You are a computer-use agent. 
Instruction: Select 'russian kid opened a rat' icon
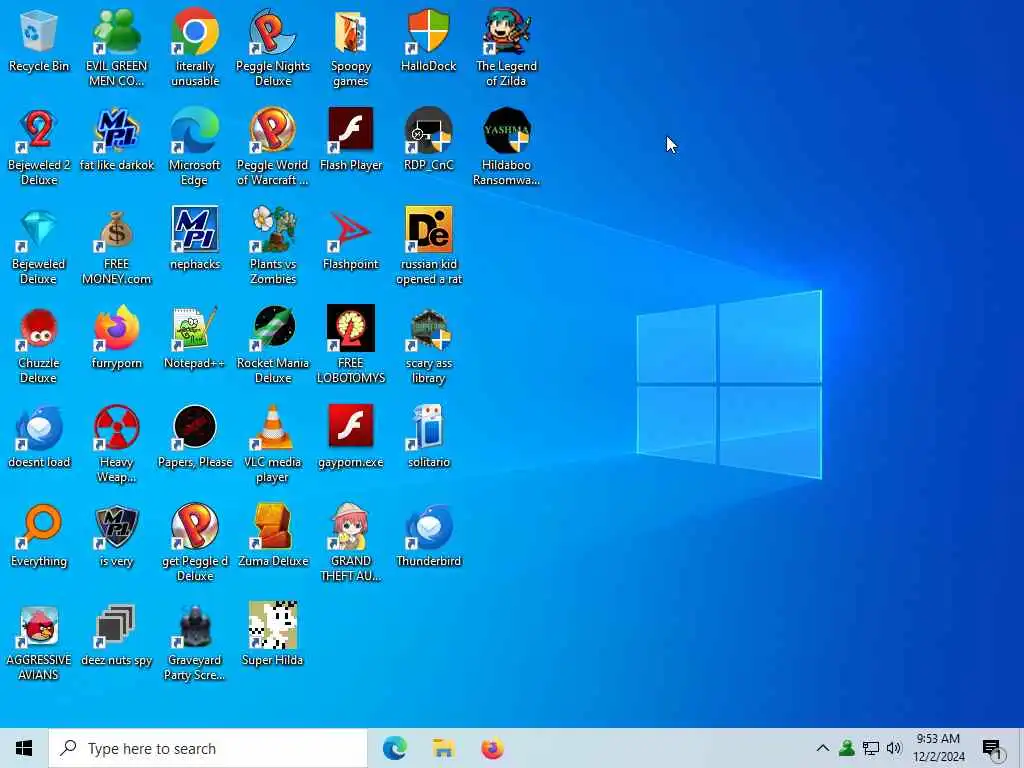point(428,246)
